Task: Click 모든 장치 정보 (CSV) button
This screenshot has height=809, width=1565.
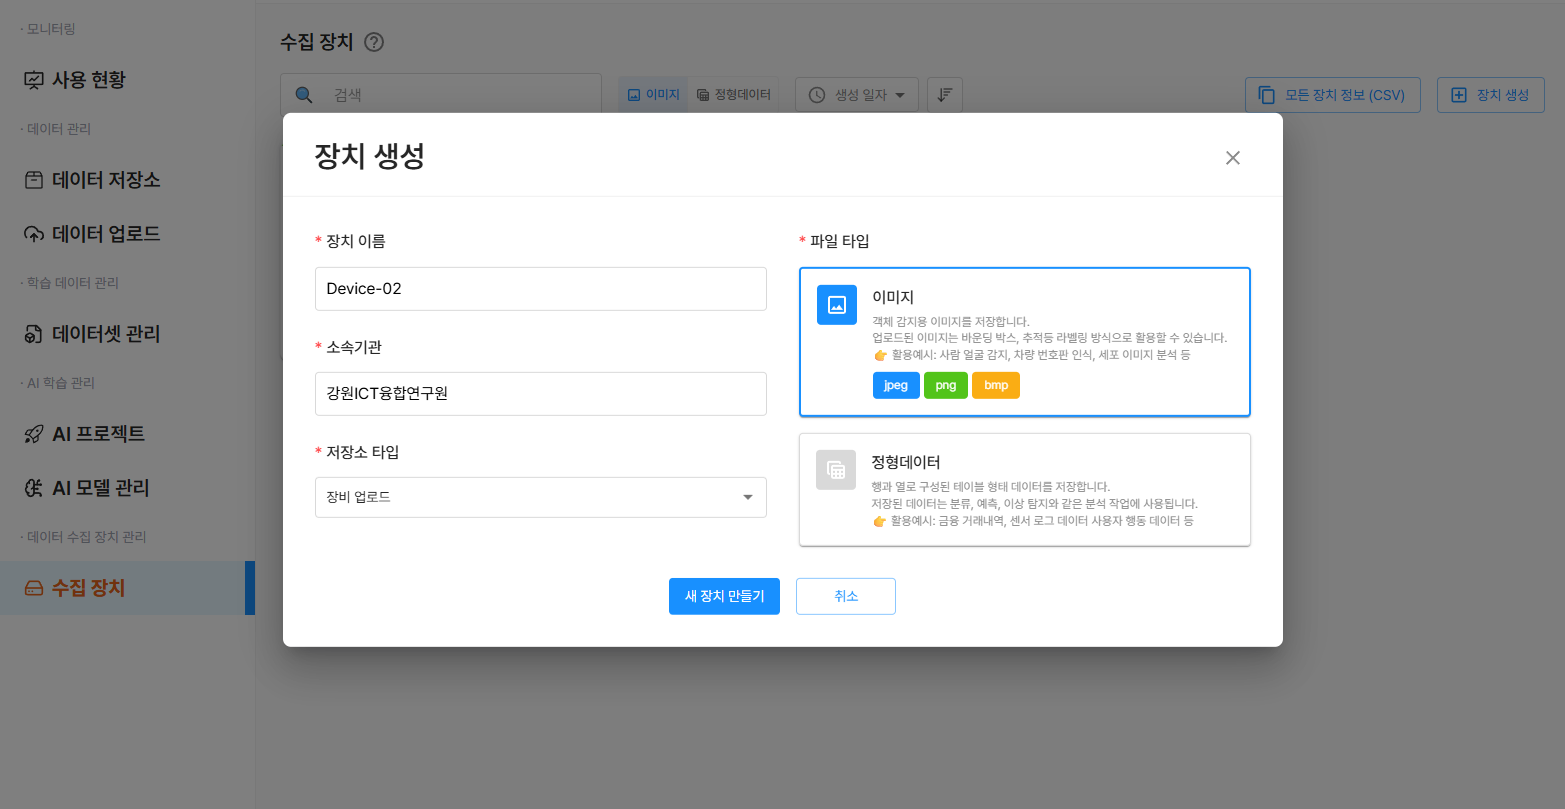Action: 1333,95
